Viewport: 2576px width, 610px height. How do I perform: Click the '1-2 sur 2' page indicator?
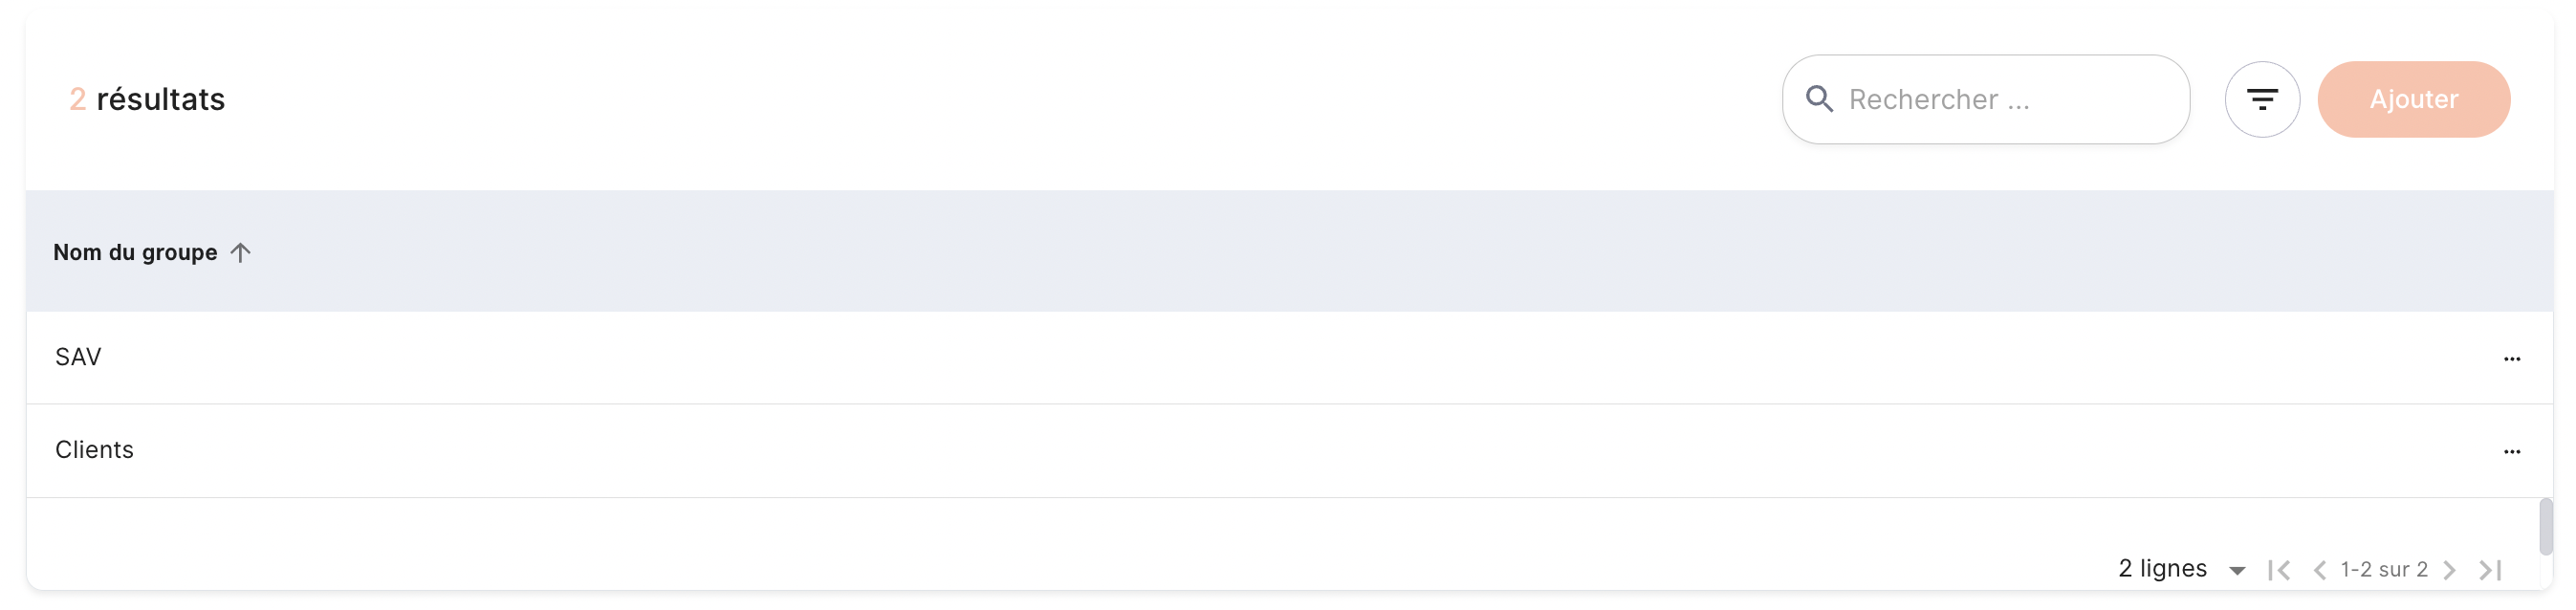click(2384, 570)
